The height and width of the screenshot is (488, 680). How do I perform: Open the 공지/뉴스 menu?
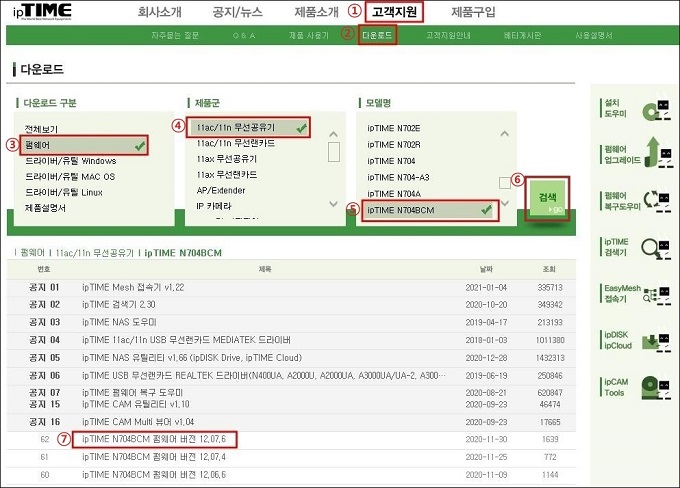coord(238,12)
